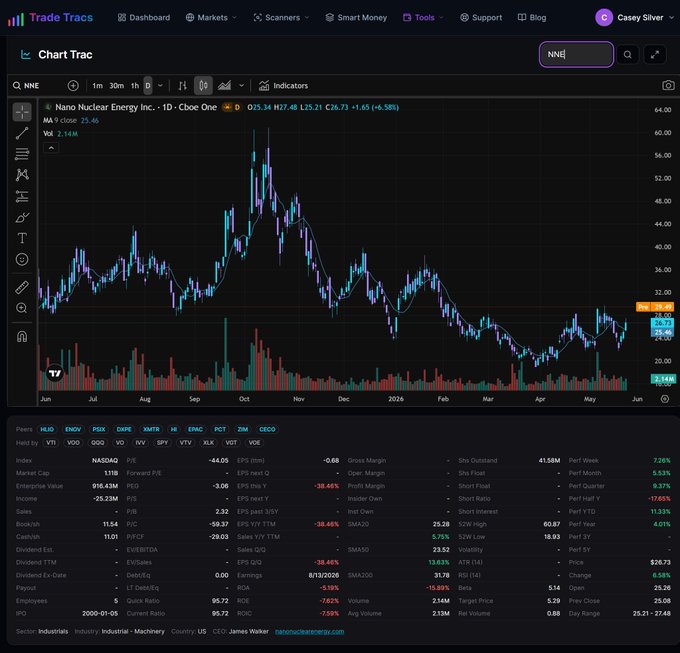Click the Casey Silver avatar circle
Viewport: 680px width, 653px height.
click(604, 18)
